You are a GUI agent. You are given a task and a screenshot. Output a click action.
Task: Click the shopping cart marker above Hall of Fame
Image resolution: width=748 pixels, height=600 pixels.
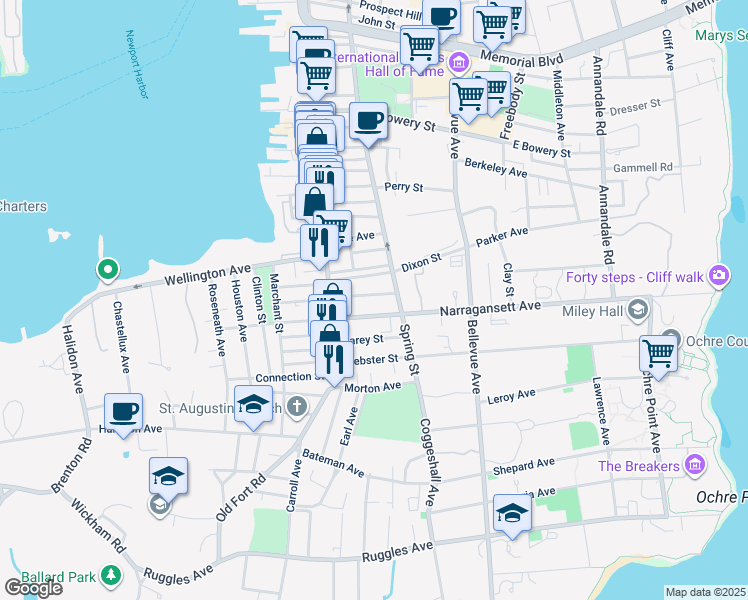[x=419, y=47]
